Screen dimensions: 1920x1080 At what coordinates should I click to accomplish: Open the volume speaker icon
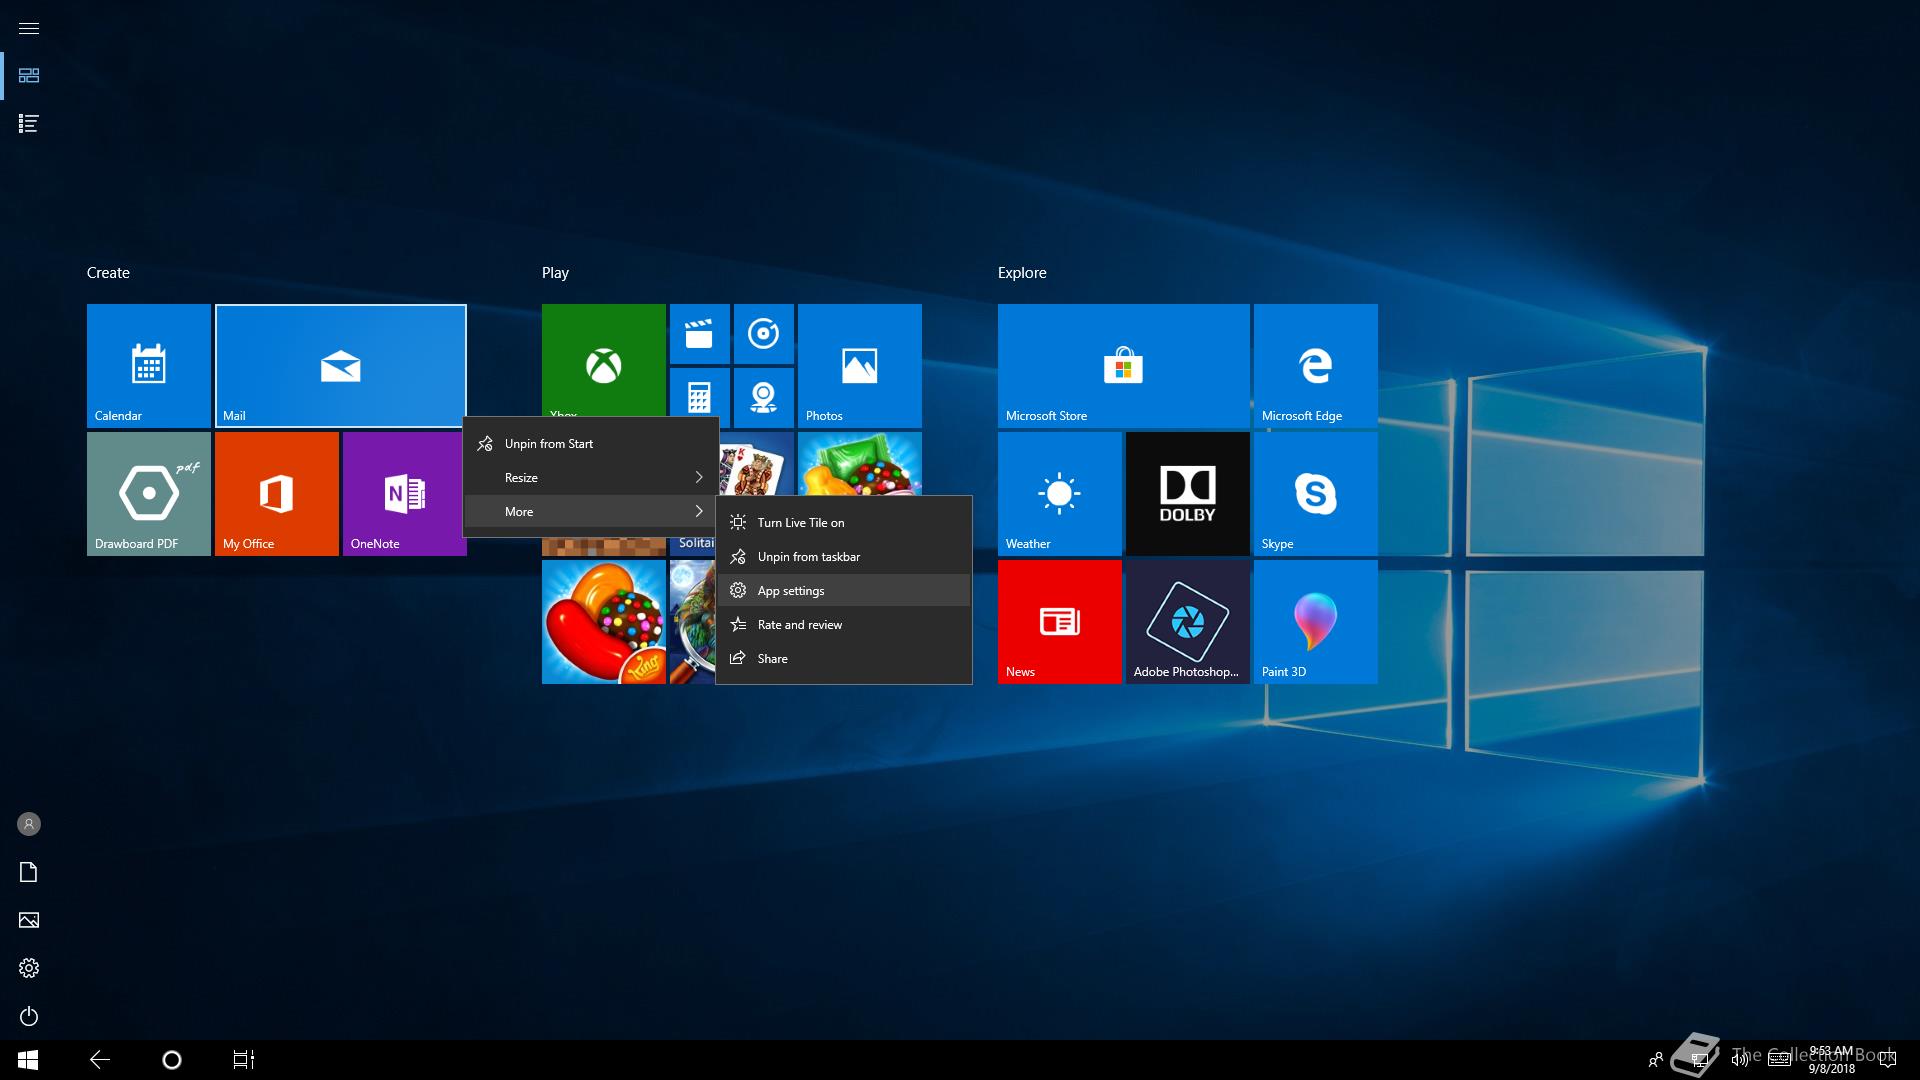tap(1740, 1060)
